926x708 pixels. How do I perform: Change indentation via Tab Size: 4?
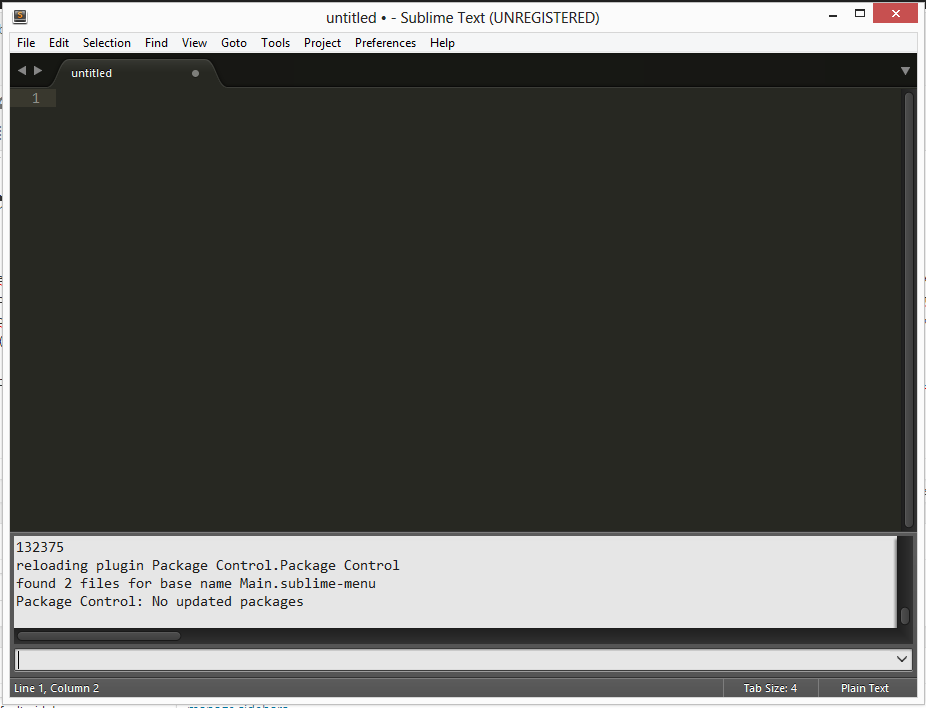pyautogui.click(x=770, y=688)
